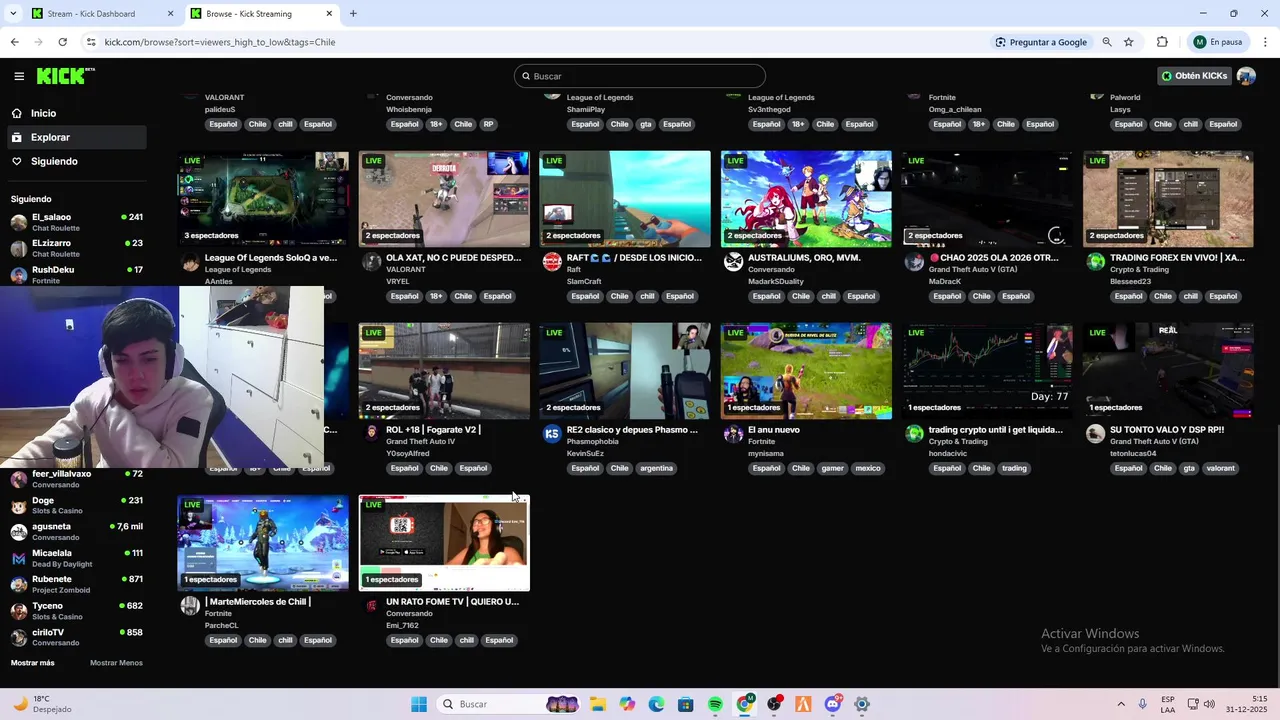
Task: Open TRADING FOREX EN VIVO stream thumbnail
Action: (x=1168, y=199)
